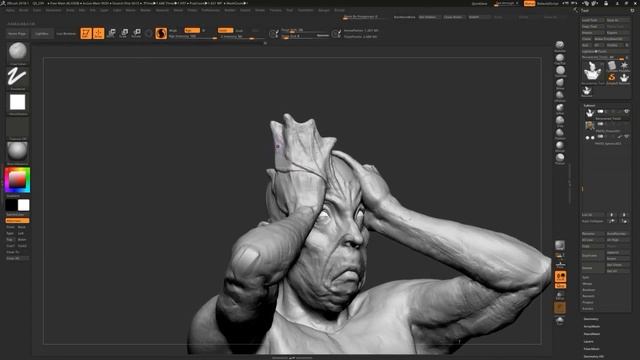Image resolution: width=640 pixels, height=360 pixels.
Task: Open the current material sphere picker
Action: click(18, 151)
